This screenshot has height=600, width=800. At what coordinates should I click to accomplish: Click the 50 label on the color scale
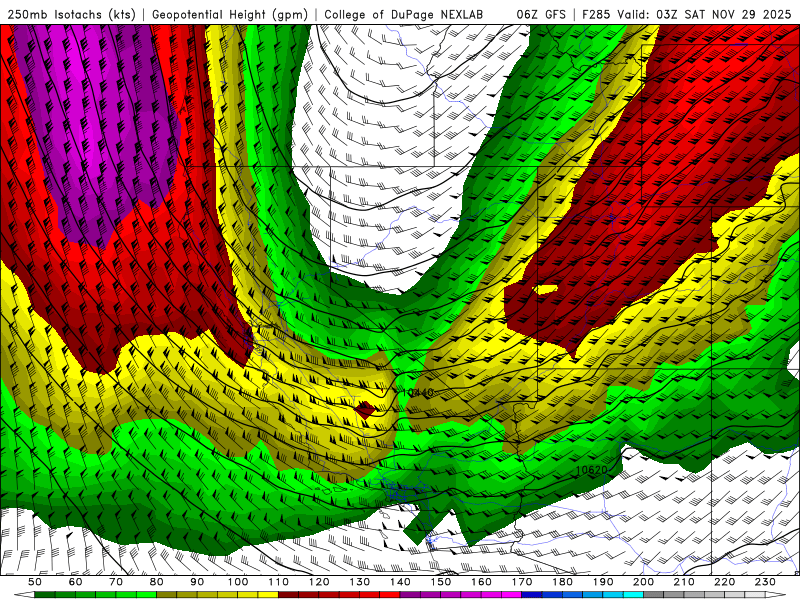[35, 582]
